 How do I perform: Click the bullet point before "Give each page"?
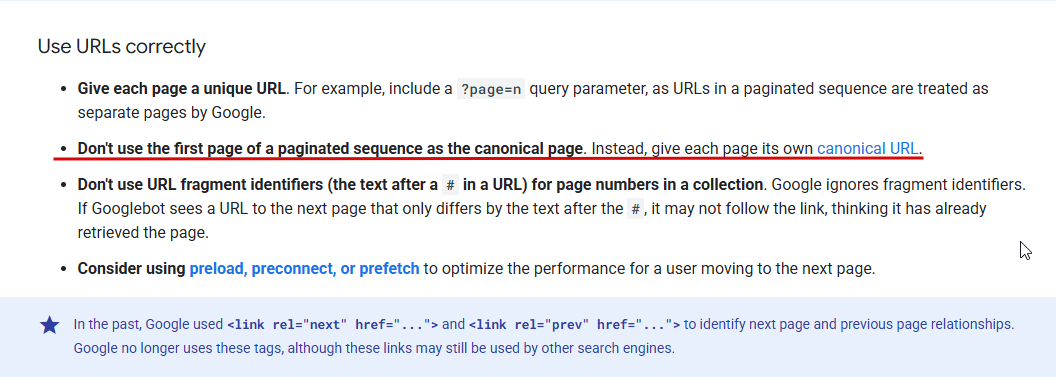pyautogui.click(x=63, y=89)
